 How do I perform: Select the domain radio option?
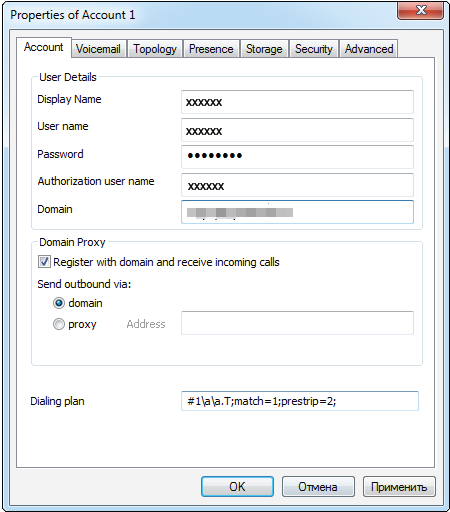coord(59,303)
